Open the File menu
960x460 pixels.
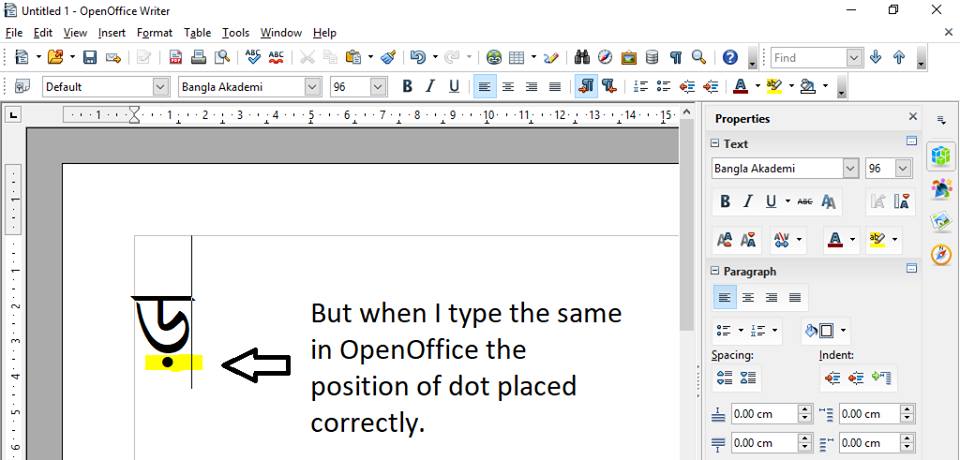click(x=13, y=32)
